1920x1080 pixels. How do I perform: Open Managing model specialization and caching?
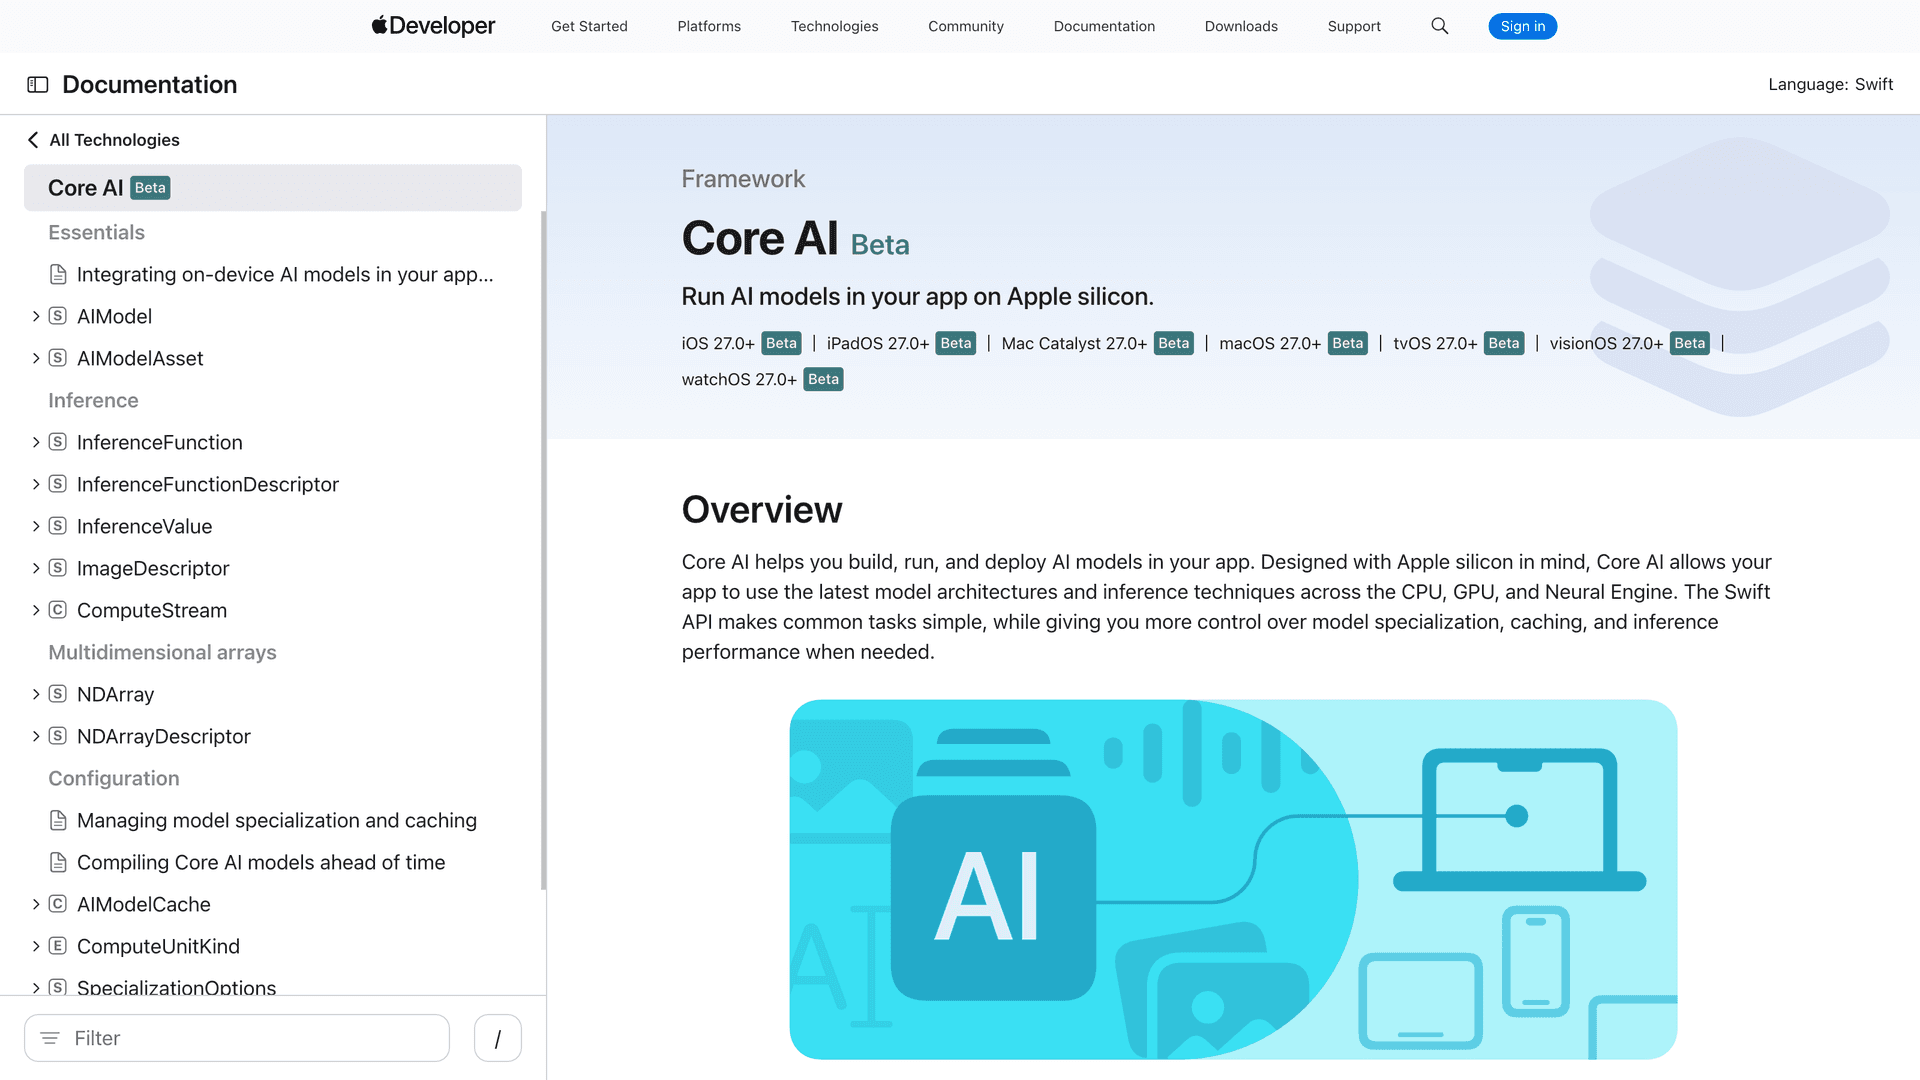[x=277, y=820]
